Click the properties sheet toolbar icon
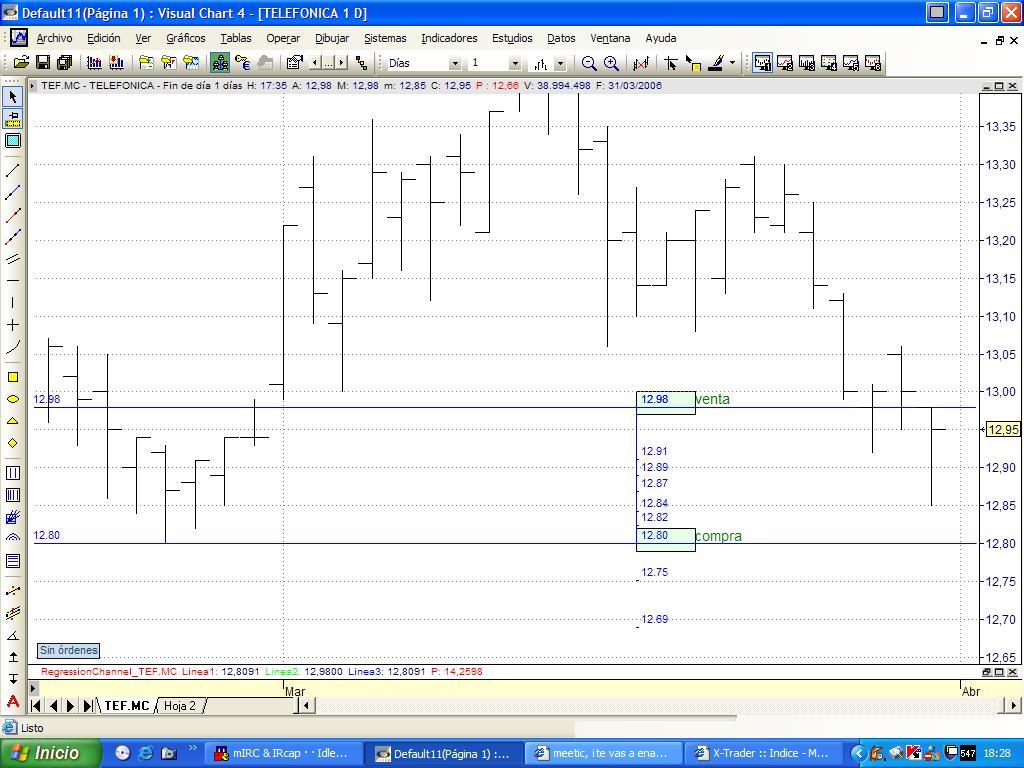Image resolution: width=1024 pixels, height=768 pixels. (x=295, y=63)
